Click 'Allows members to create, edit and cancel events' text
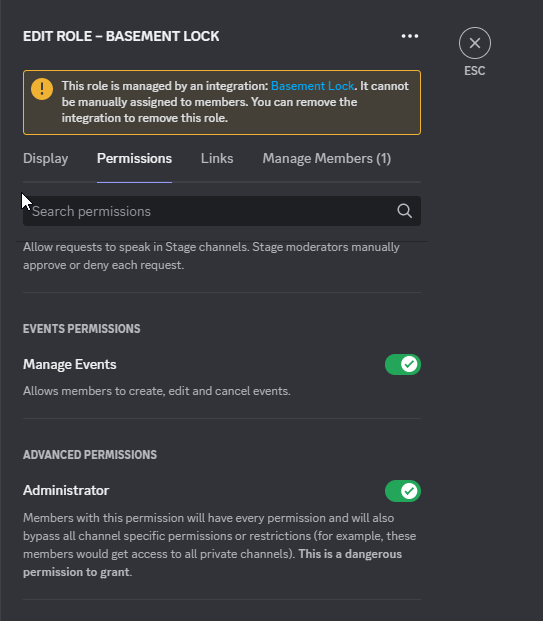Screen dimensions: 543x621 [157, 391]
